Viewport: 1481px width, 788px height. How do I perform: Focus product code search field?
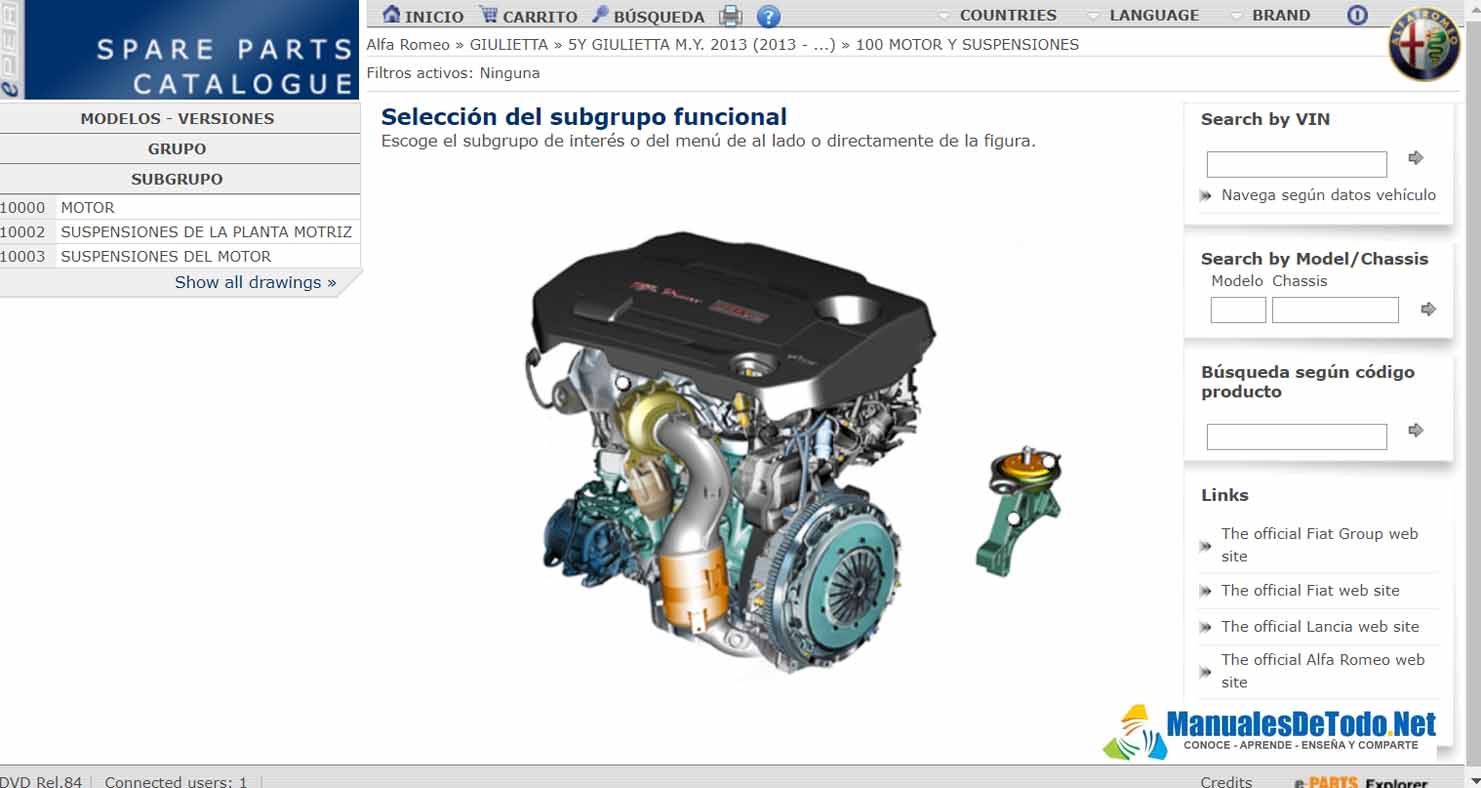click(x=1296, y=437)
